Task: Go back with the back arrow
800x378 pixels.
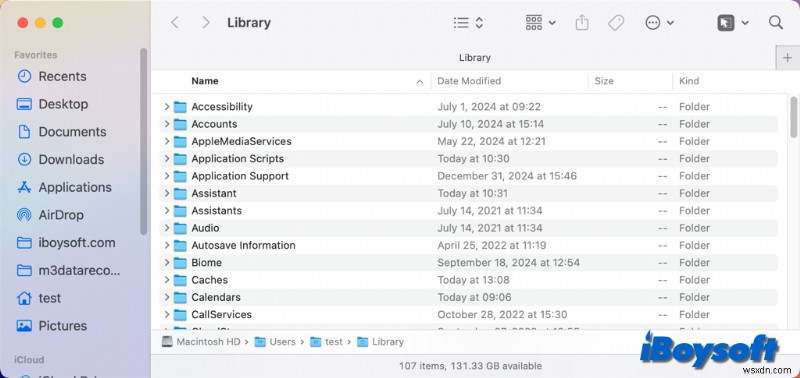Action: (175, 22)
